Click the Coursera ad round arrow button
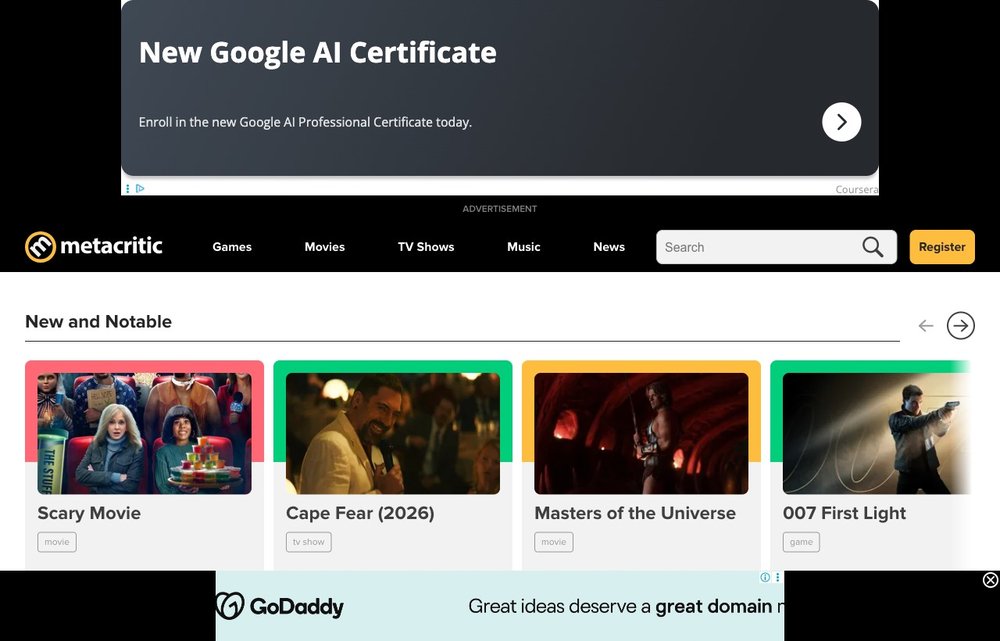 (841, 122)
